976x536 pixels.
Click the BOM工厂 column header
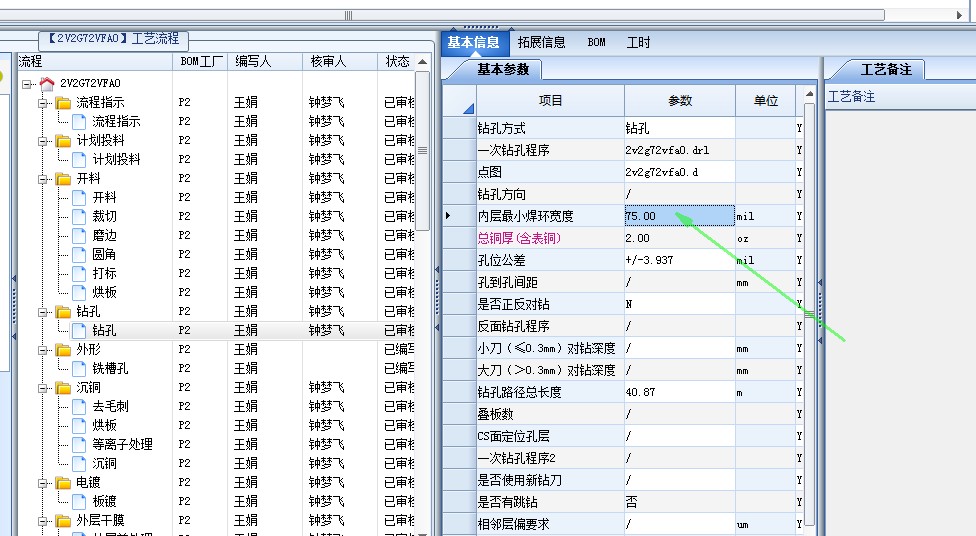coord(200,61)
